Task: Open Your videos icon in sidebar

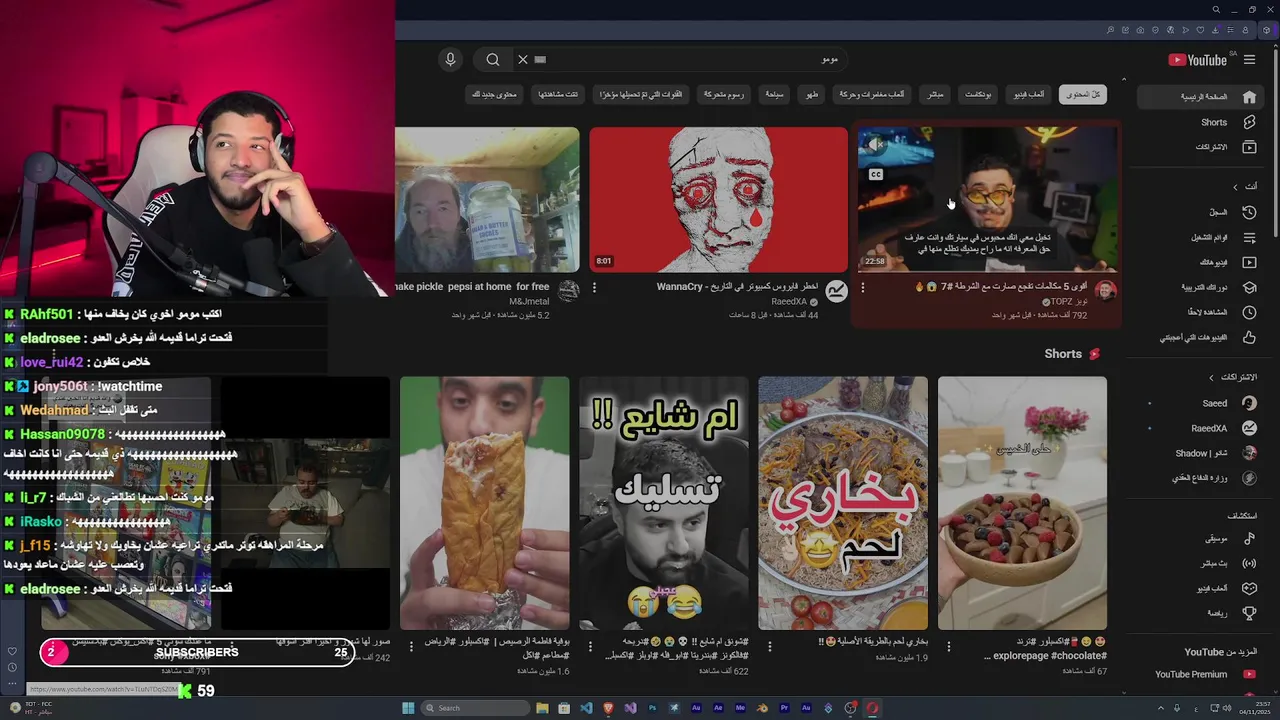Action: pyautogui.click(x=1249, y=262)
